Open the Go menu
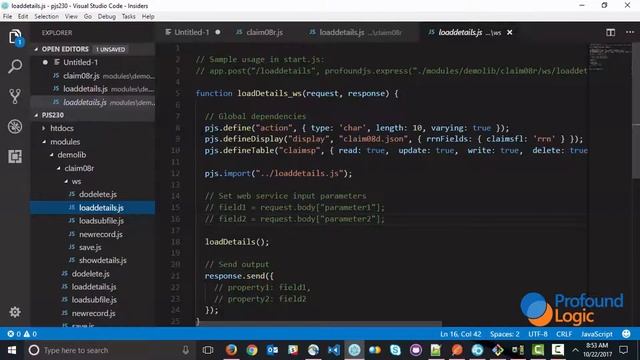 tap(88, 16)
